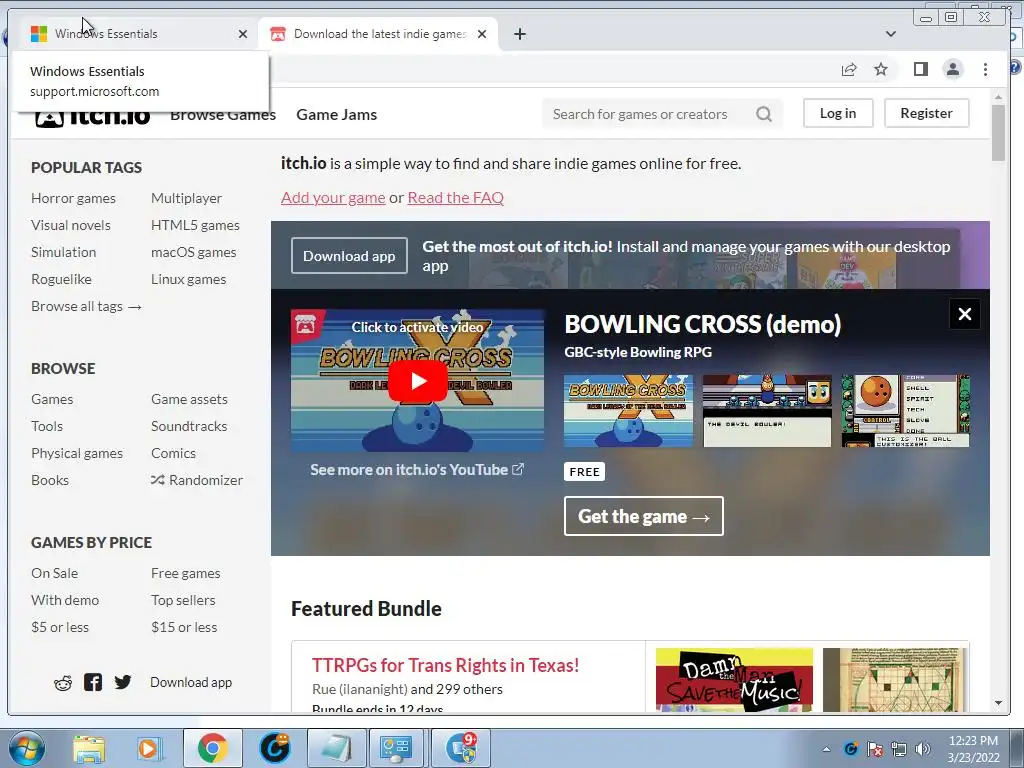The height and width of the screenshot is (768, 1024).
Task: Show hidden tray icons arrow
Action: pos(826,749)
